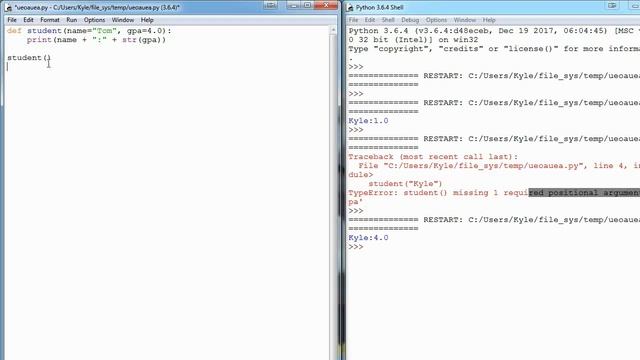640x360 pixels.
Task: Open the File menu in editor window
Action: coord(12,20)
